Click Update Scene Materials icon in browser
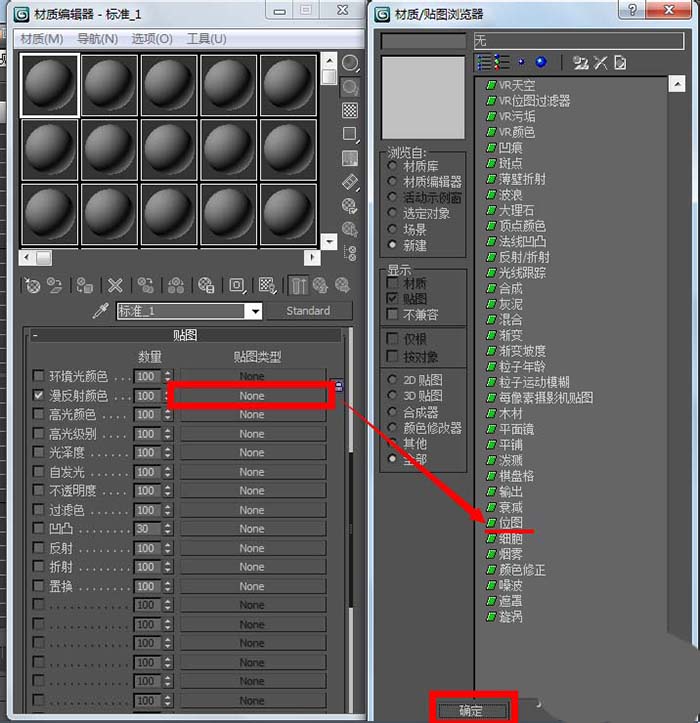Viewport: 700px width, 723px height. coord(580,63)
